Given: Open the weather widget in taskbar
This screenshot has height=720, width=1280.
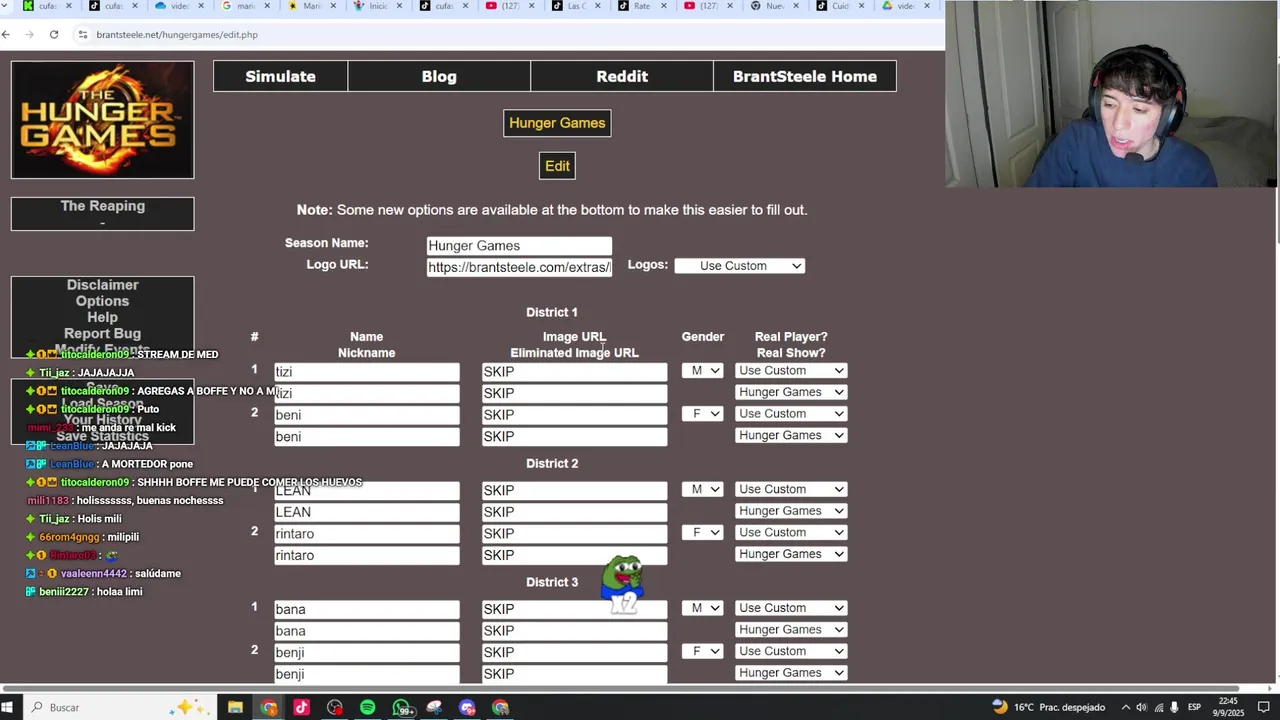Looking at the screenshot, I should [x=1047, y=707].
